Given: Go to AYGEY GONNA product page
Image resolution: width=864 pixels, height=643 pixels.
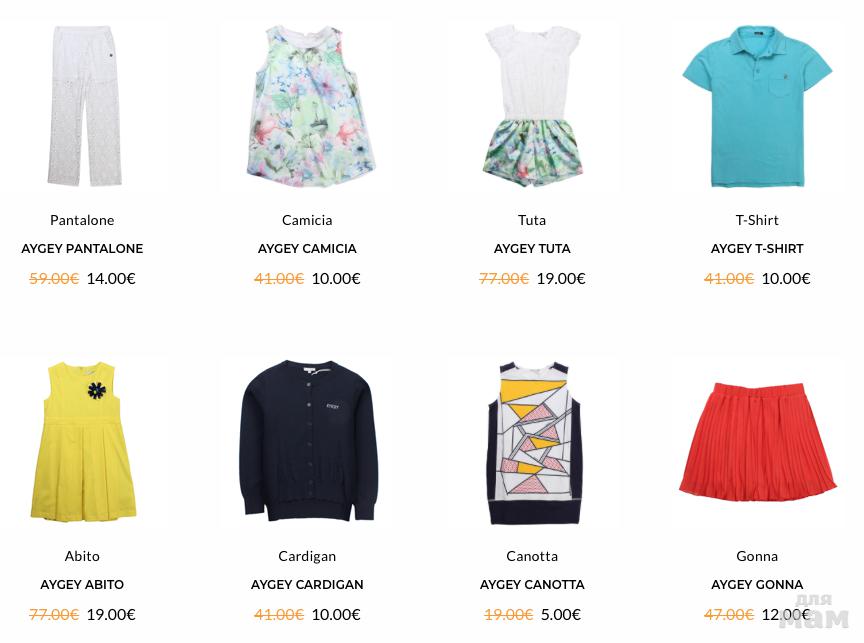Looking at the screenshot, I should click(x=757, y=585).
